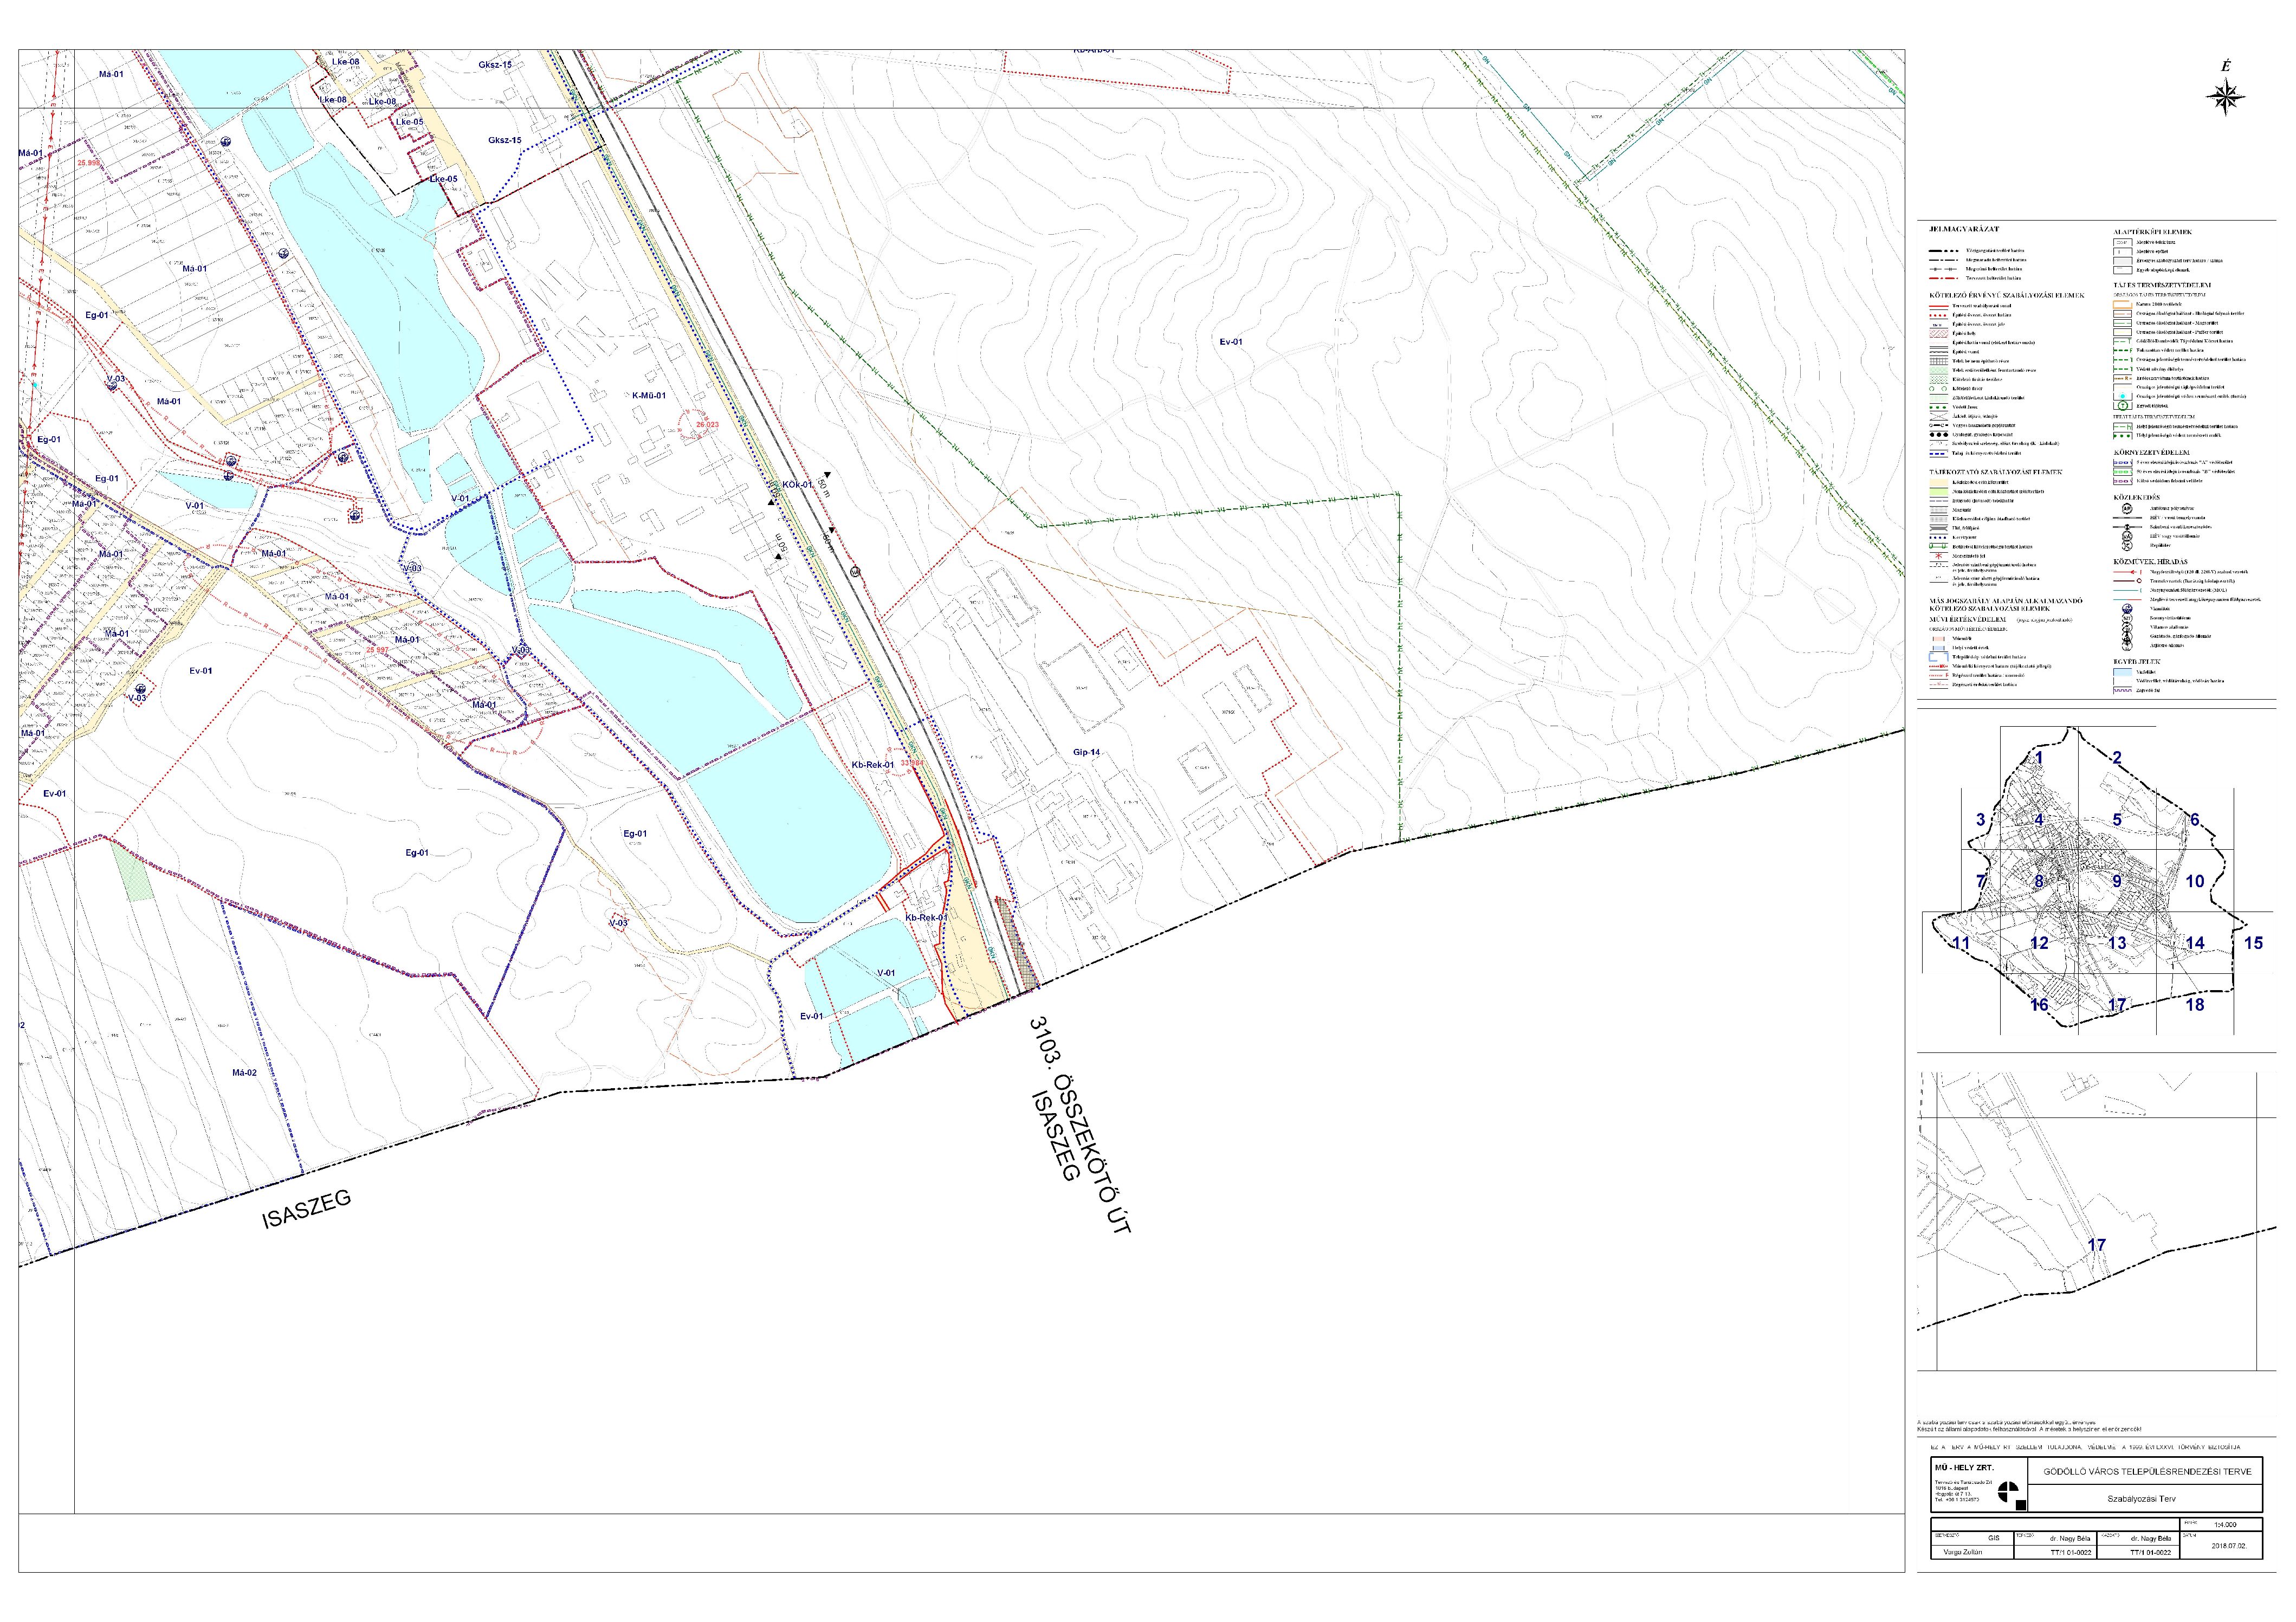The height and width of the screenshot is (1622, 2296).
Task: Click the Közlekedési célú közterület swatch
Action: (x=1939, y=482)
